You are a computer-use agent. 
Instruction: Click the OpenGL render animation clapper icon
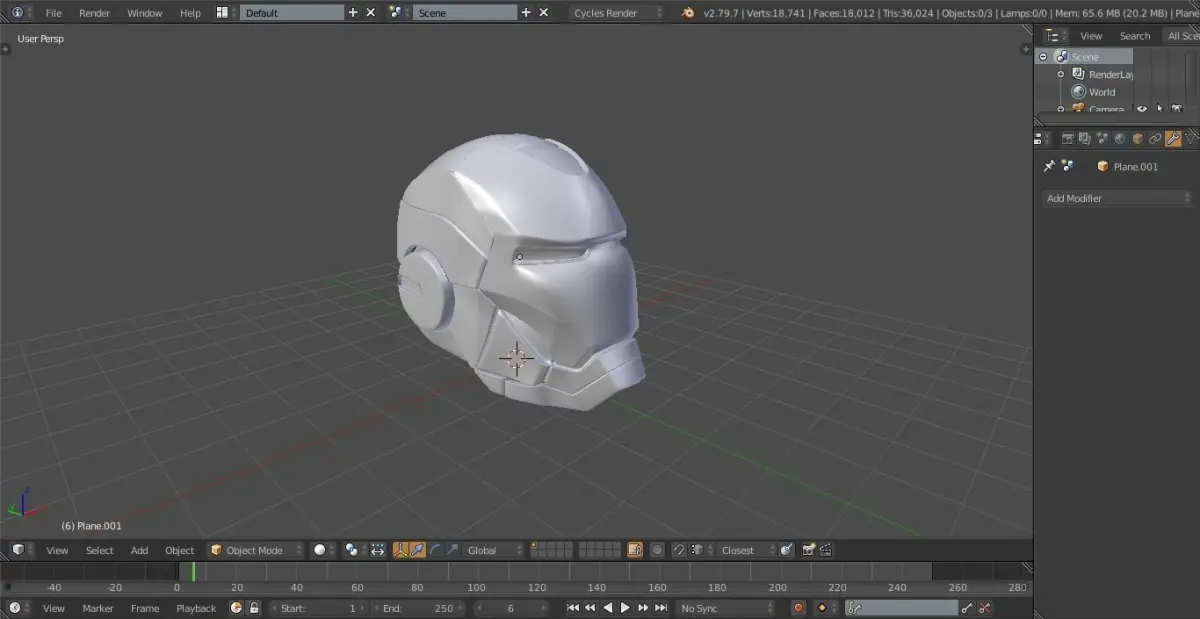[x=826, y=550]
